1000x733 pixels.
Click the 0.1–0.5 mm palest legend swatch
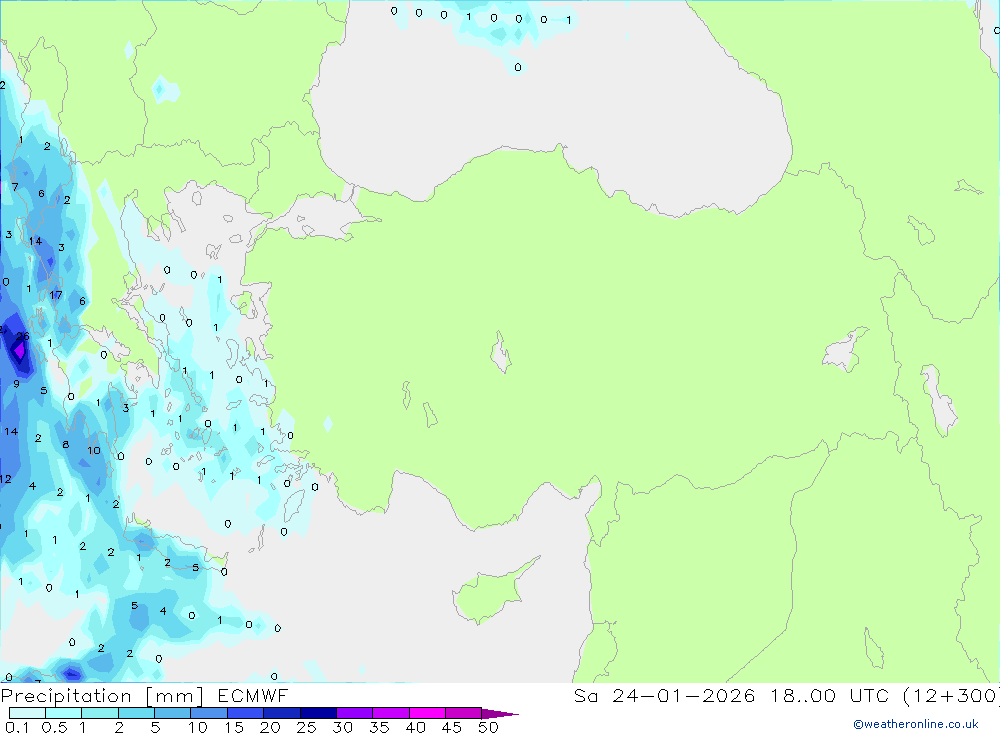[x=27, y=713]
